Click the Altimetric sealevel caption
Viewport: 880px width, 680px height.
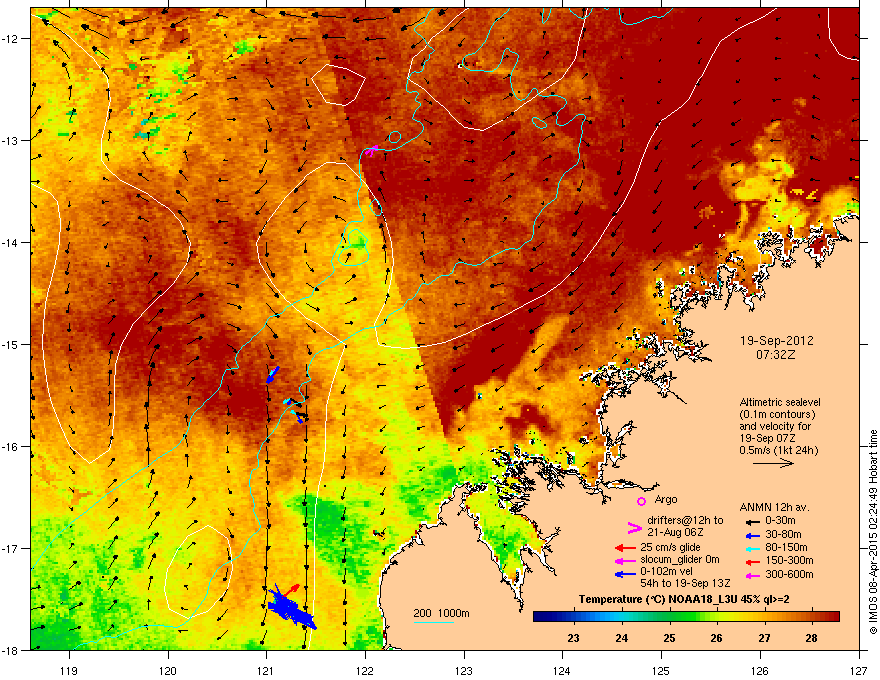(x=780, y=426)
